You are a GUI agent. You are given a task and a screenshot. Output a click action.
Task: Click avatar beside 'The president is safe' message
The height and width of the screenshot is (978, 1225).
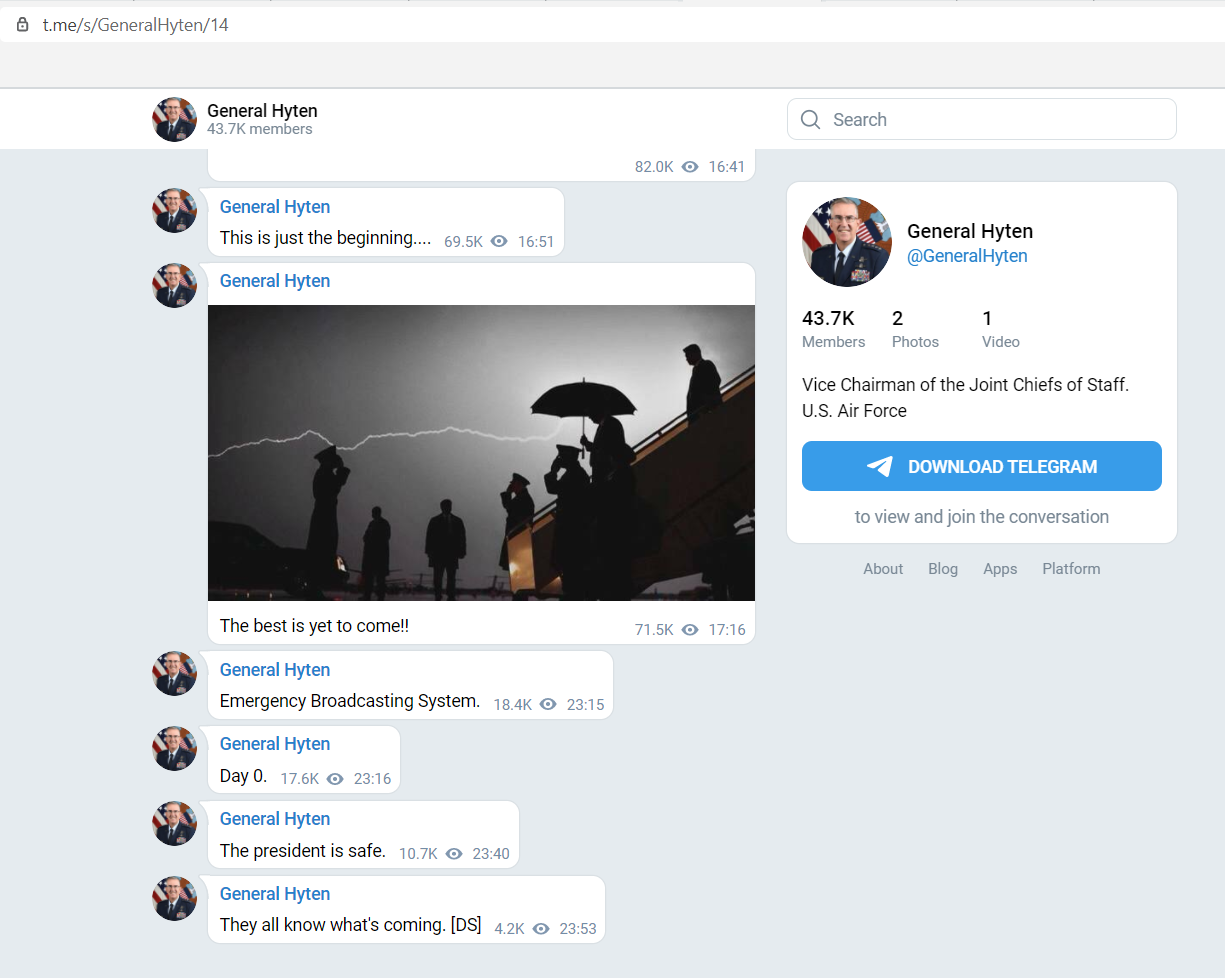[x=174, y=823]
